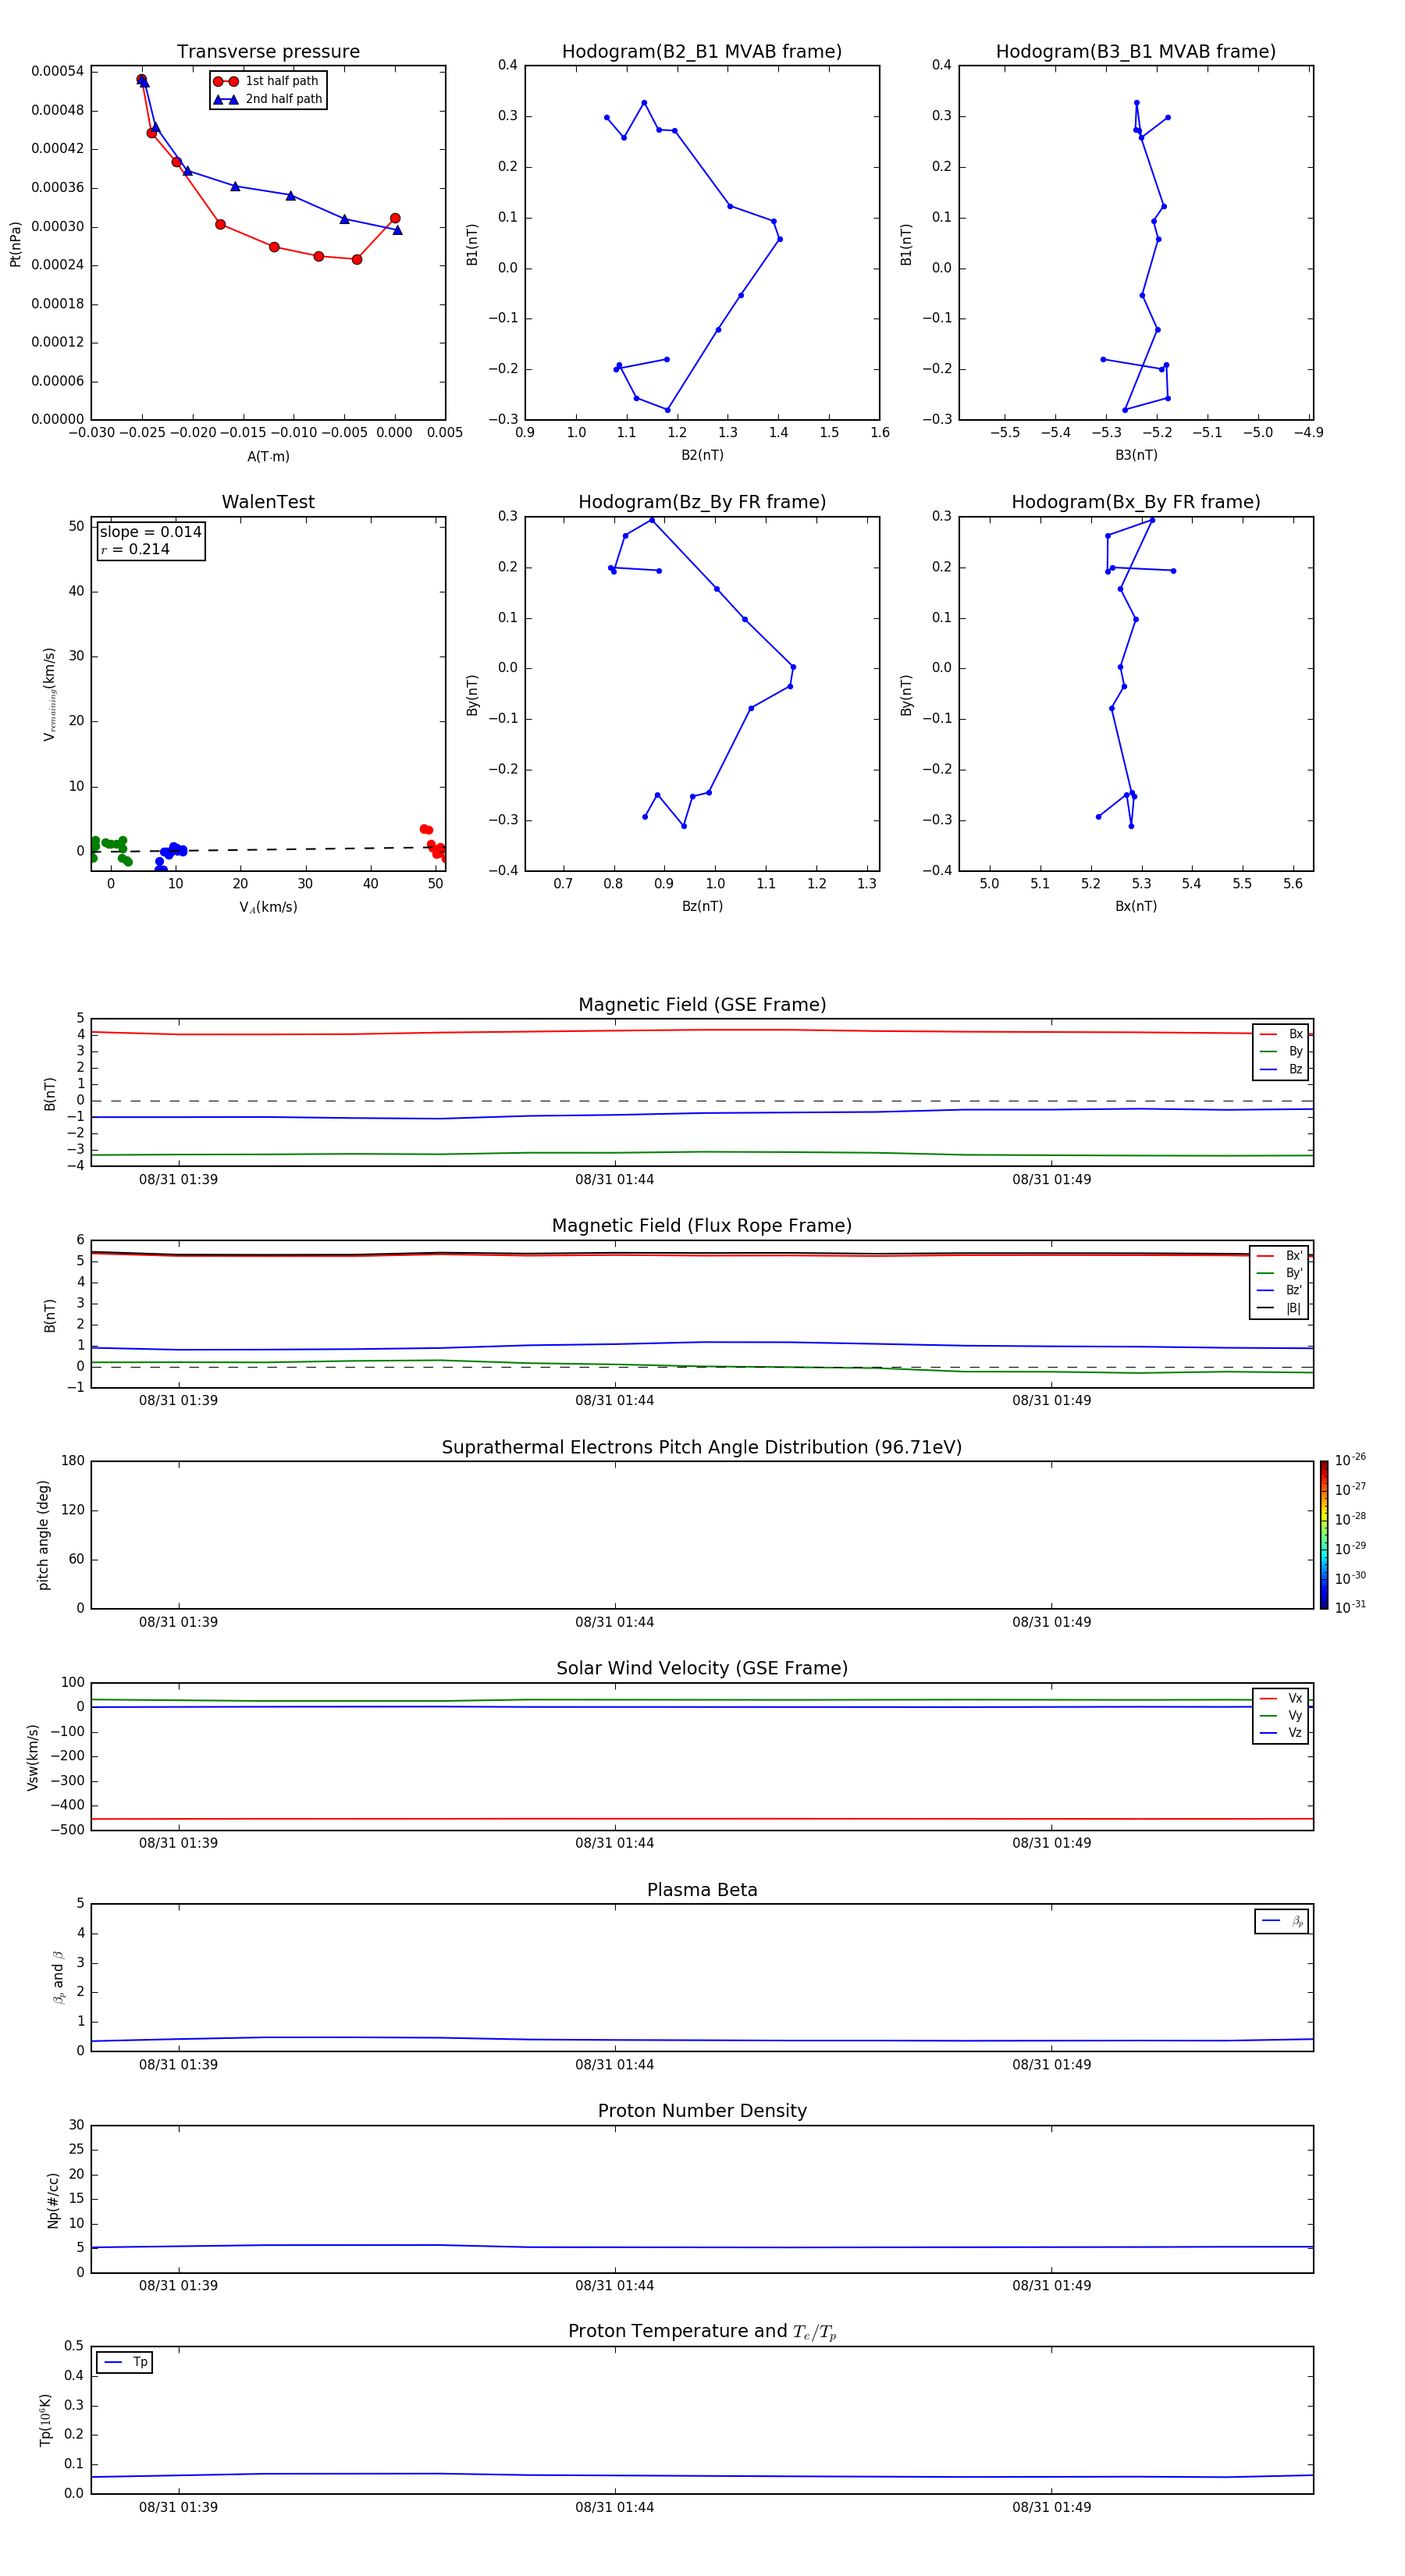Click the "Solar Wind Velocity (GSE Frame)" title
This screenshot has width=1405, height=2576.
(702, 1668)
